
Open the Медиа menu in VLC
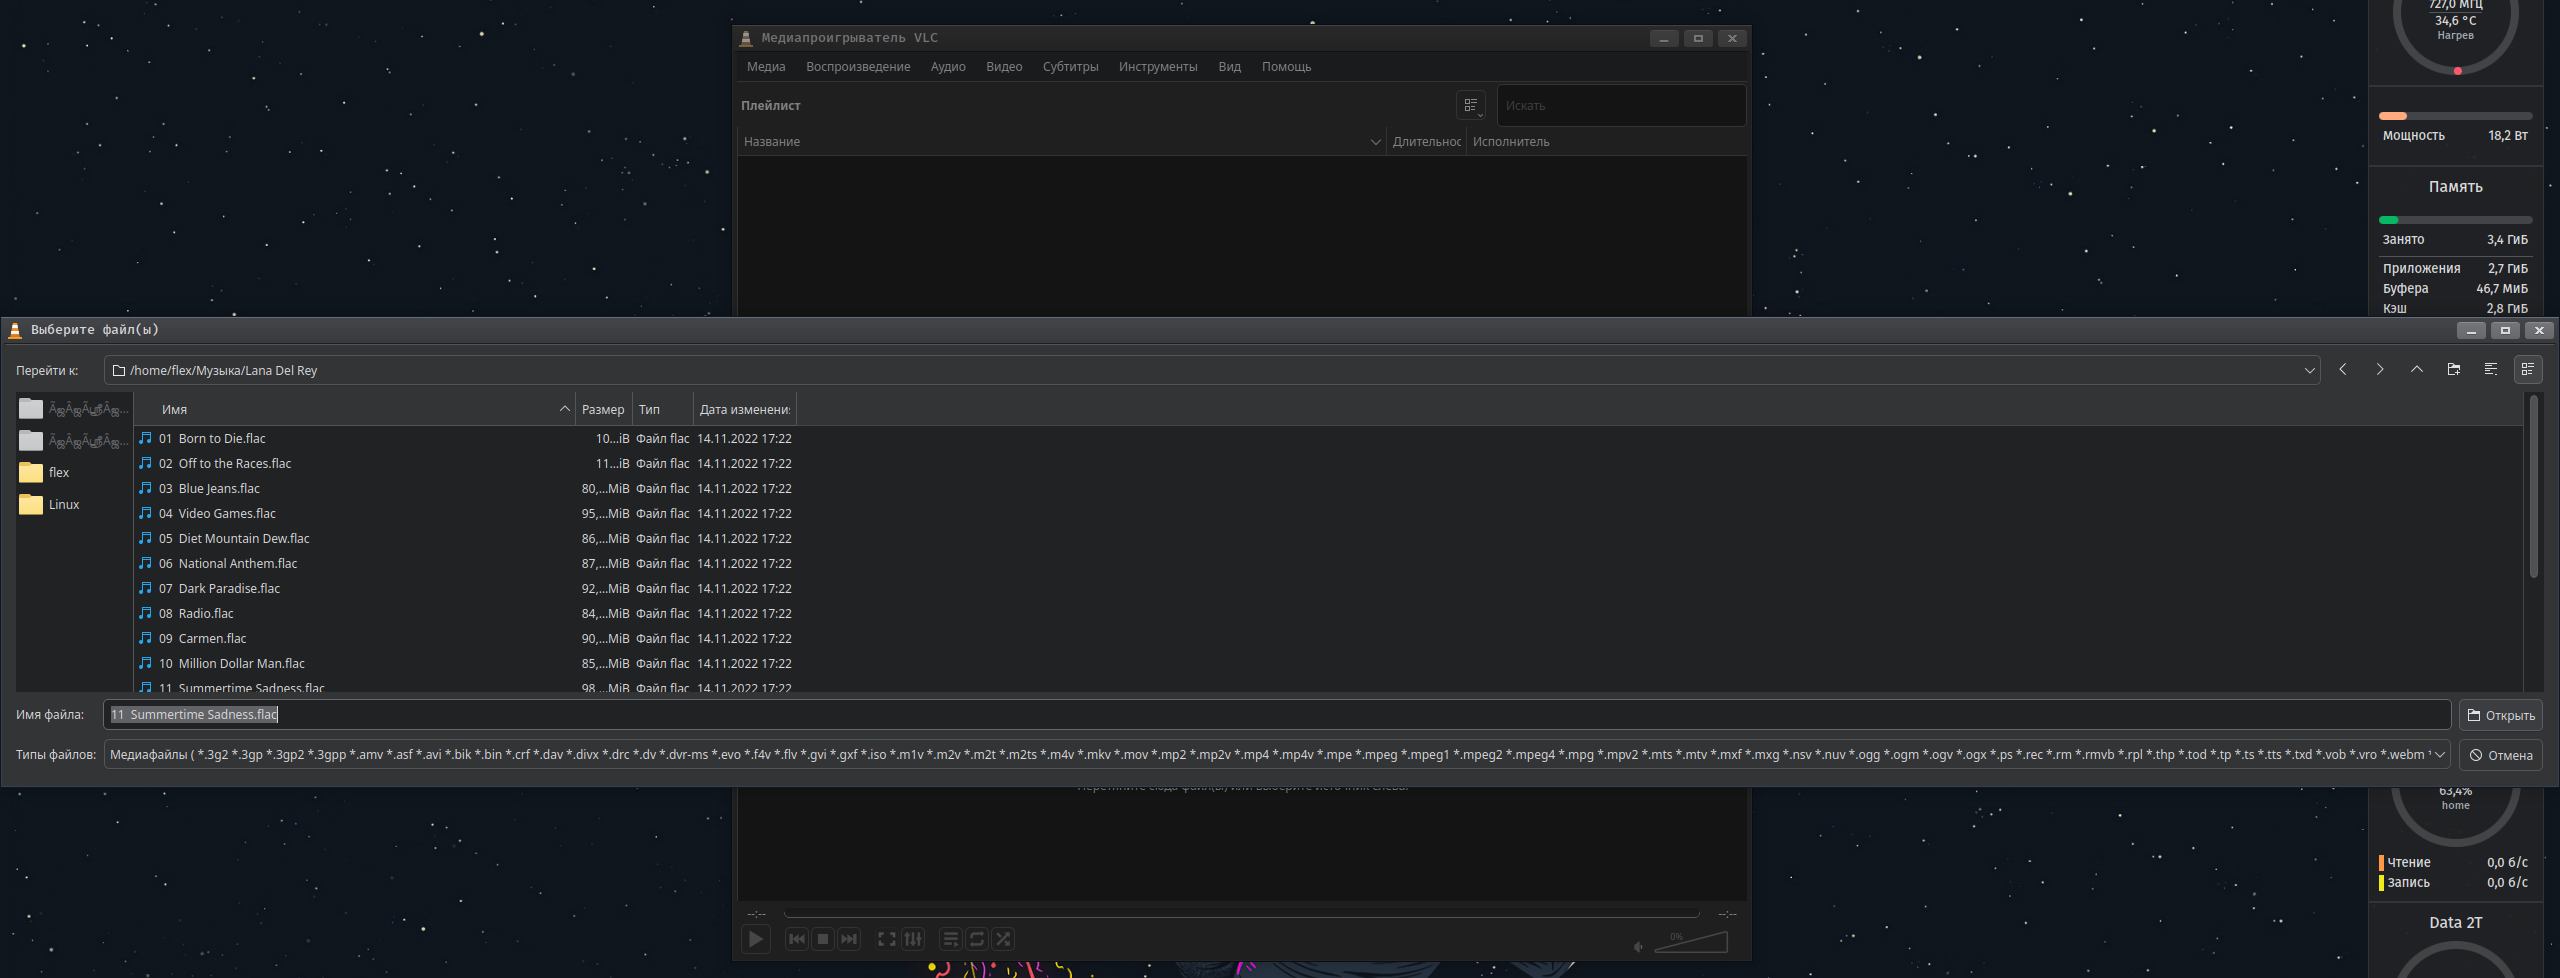tap(766, 67)
